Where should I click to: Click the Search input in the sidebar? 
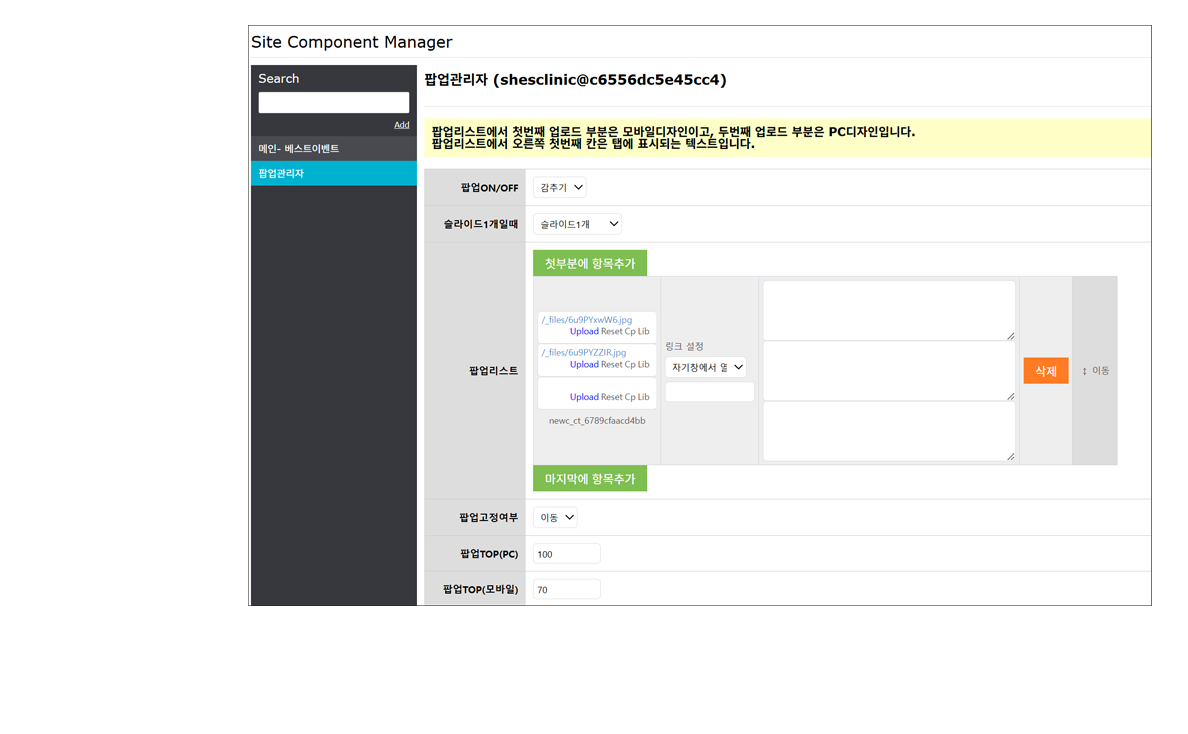coord(333,102)
